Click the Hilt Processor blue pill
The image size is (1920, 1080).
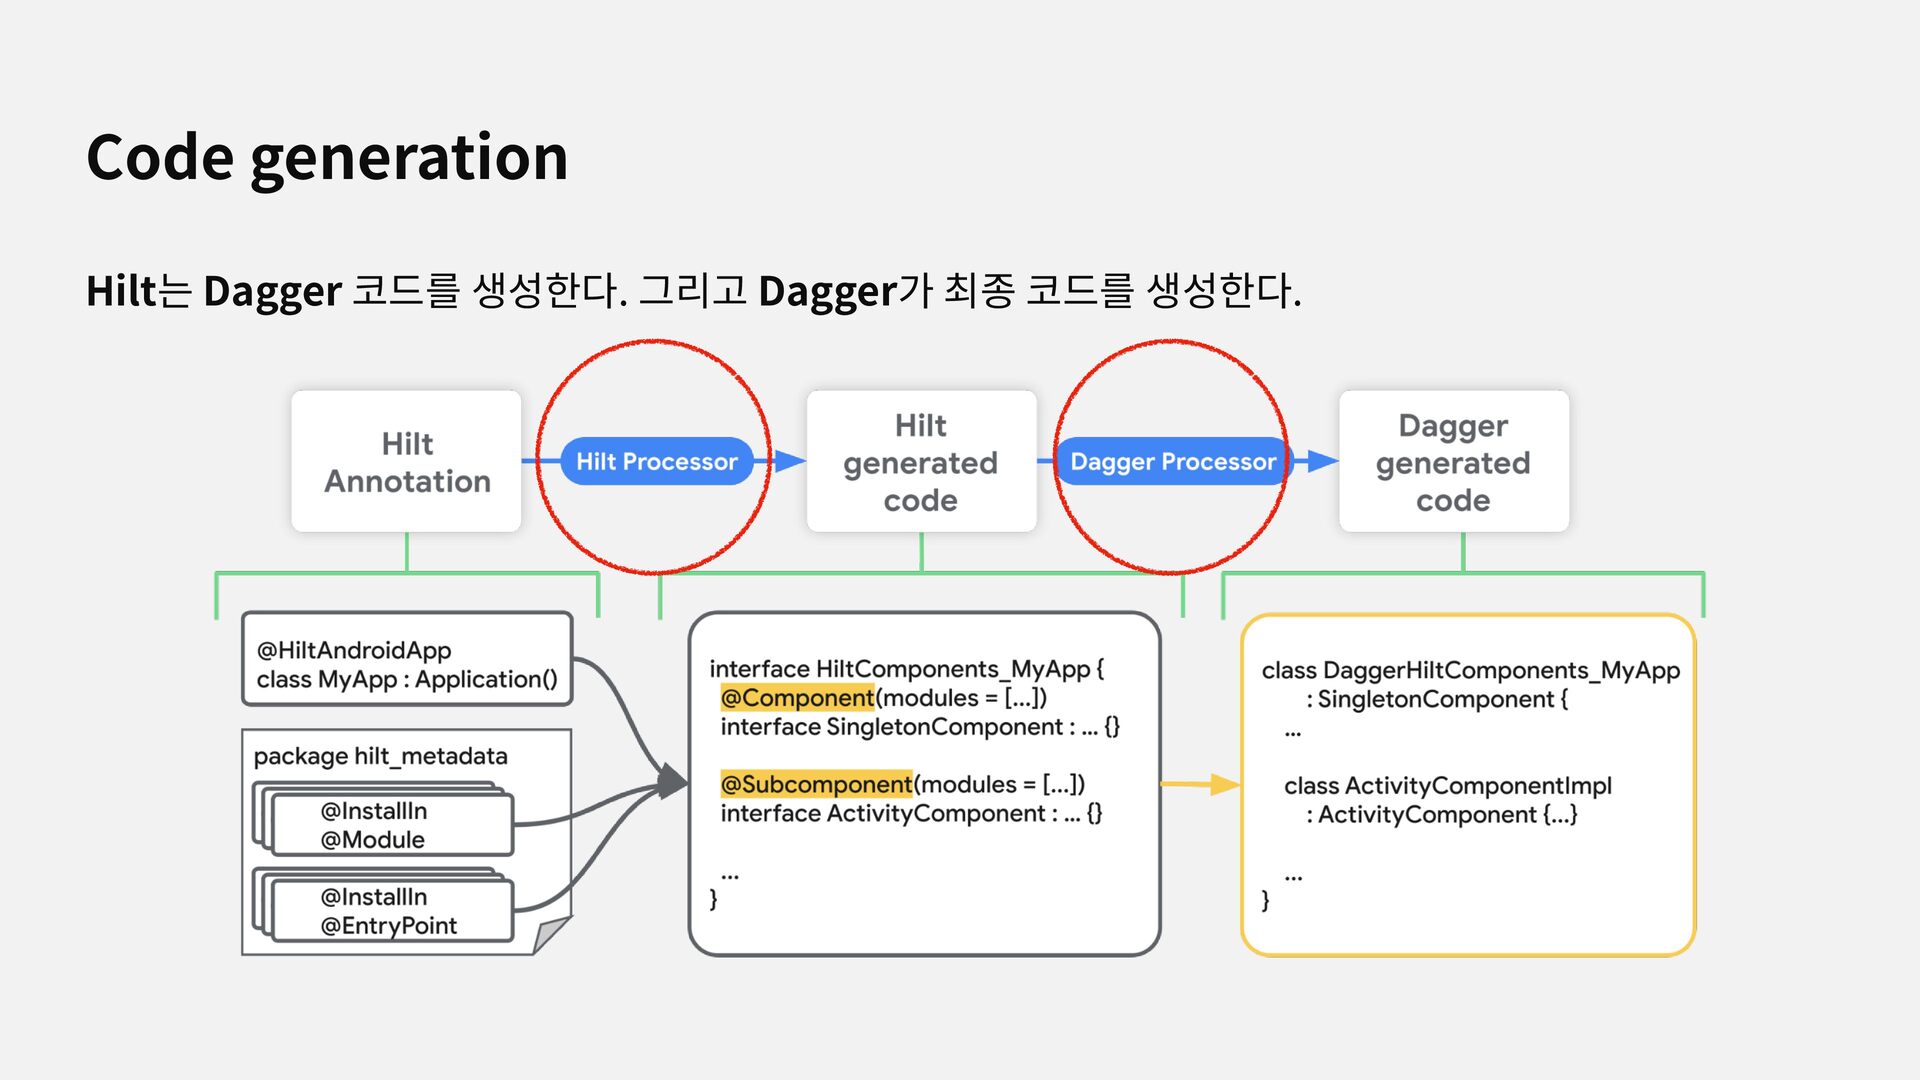tap(656, 461)
